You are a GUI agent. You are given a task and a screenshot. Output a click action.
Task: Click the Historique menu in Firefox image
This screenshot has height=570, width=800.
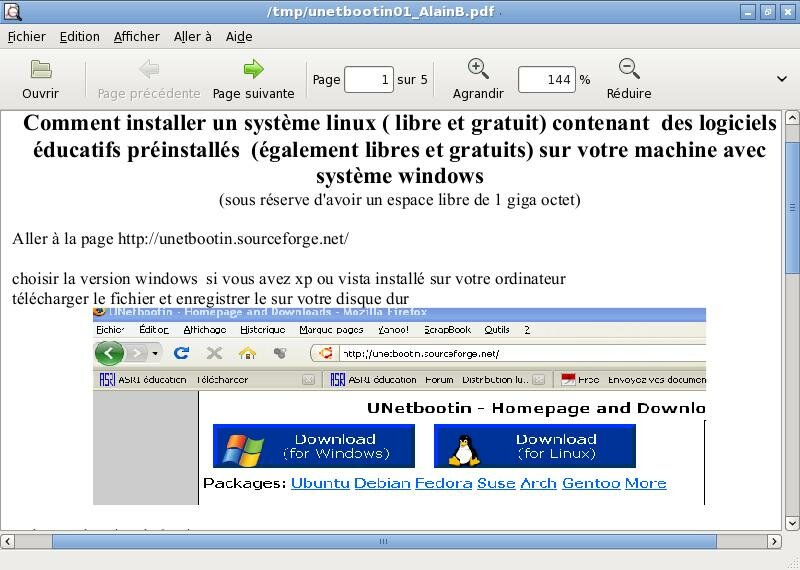pos(263,330)
